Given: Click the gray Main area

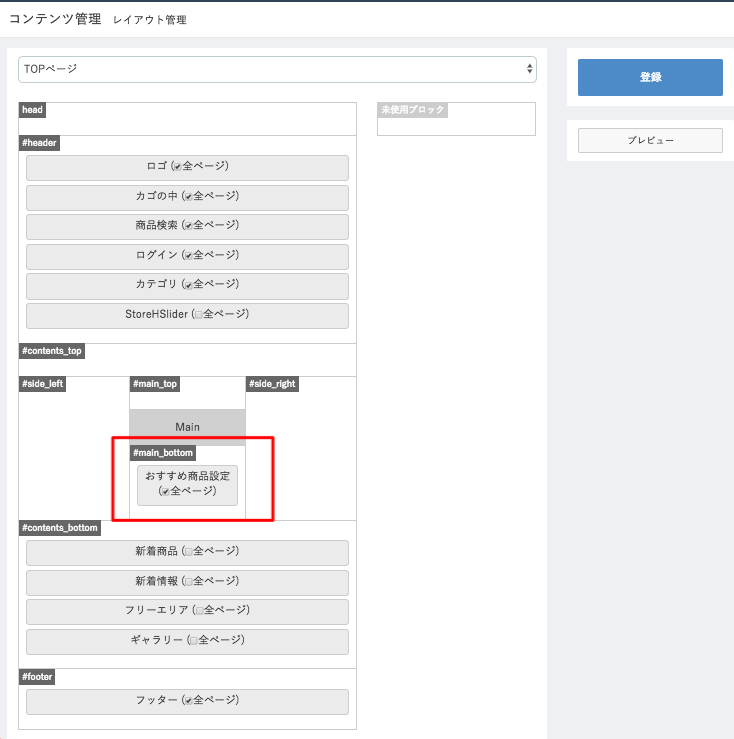Looking at the screenshot, I should pos(187,427).
